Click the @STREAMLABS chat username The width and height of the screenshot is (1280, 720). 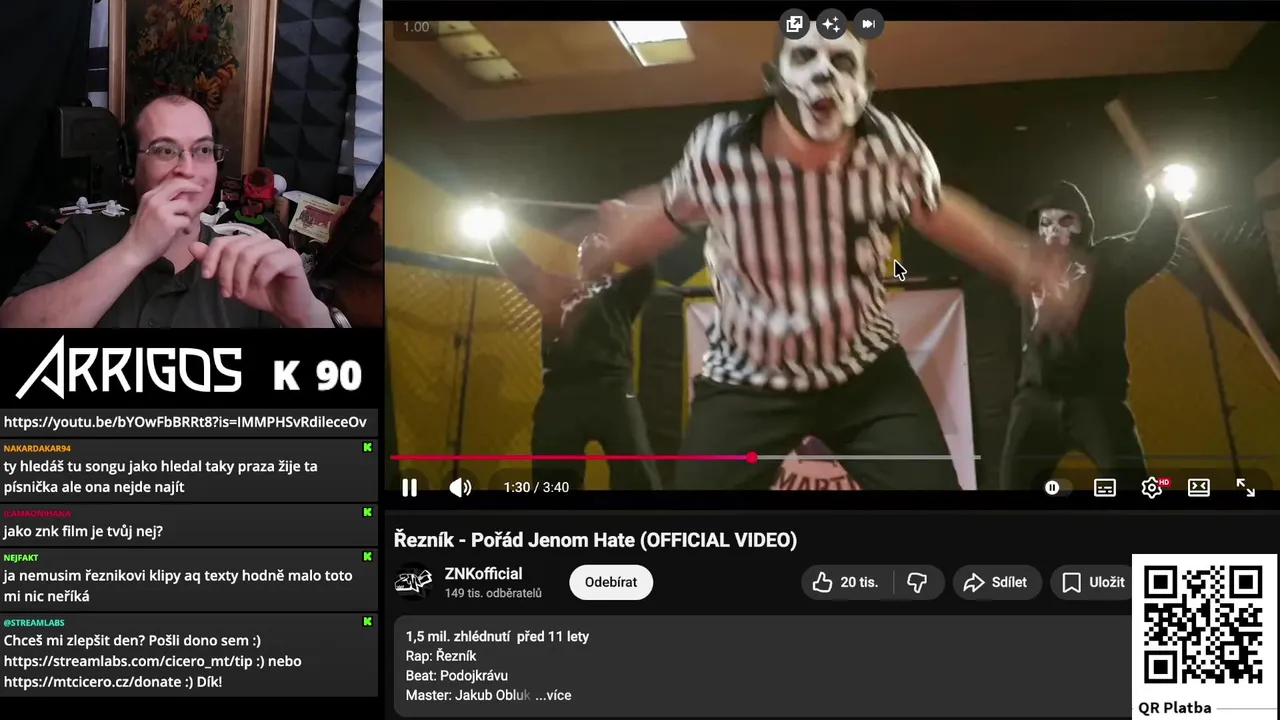click(x=33, y=622)
